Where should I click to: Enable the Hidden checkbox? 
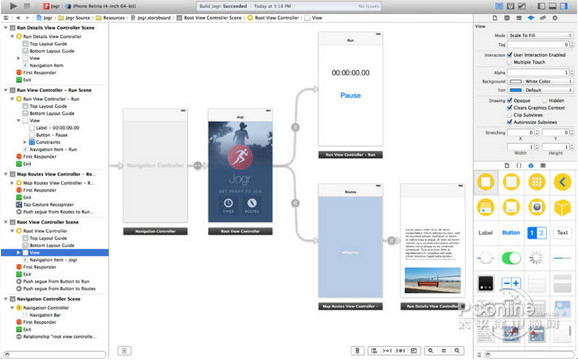click(x=544, y=100)
